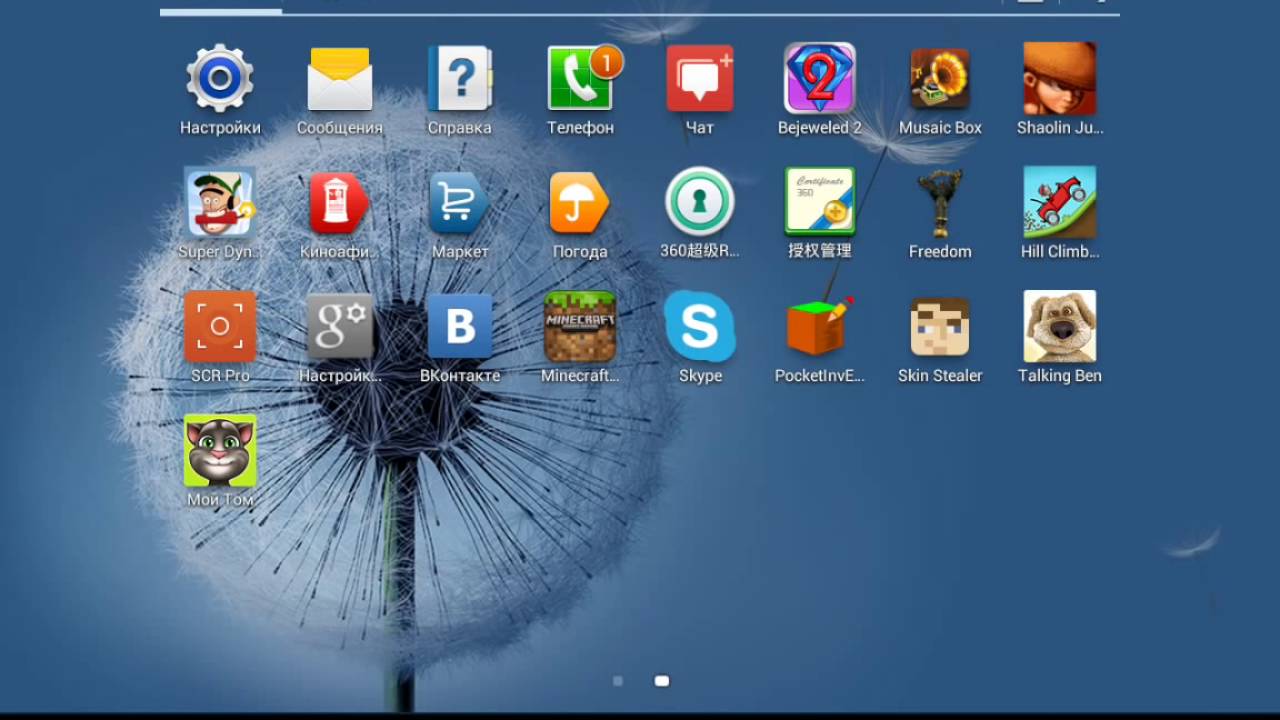
Task: Launch the 360 root app
Action: tap(700, 202)
